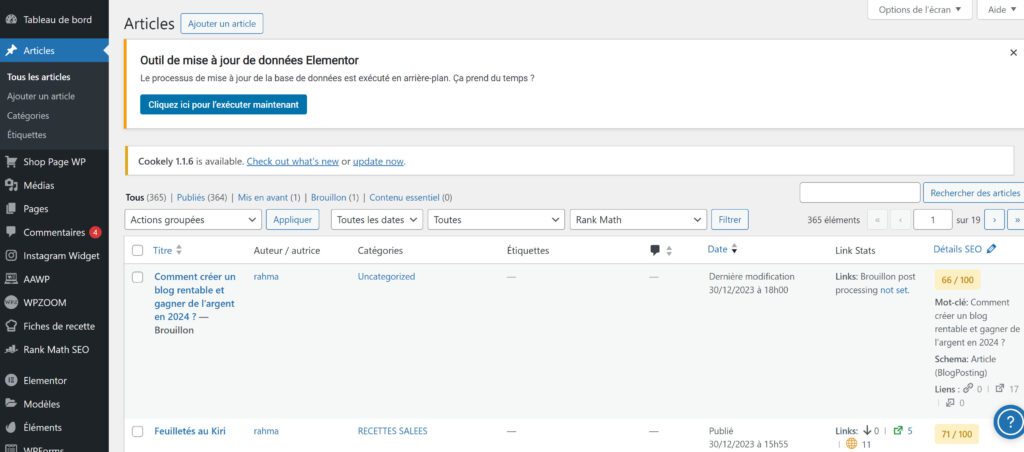Click the Articles pushpin icon in sidebar

(10, 50)
